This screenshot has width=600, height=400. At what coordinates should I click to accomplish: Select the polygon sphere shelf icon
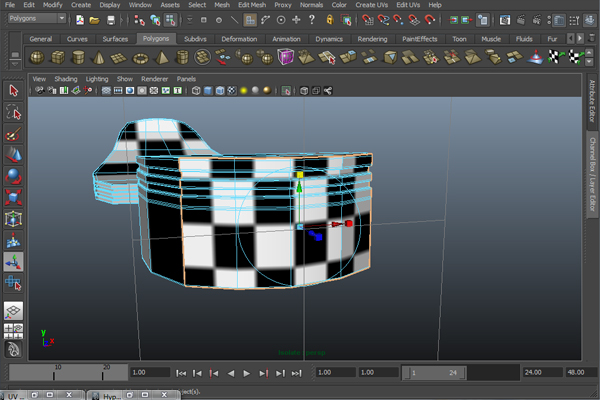coord(37,57)
